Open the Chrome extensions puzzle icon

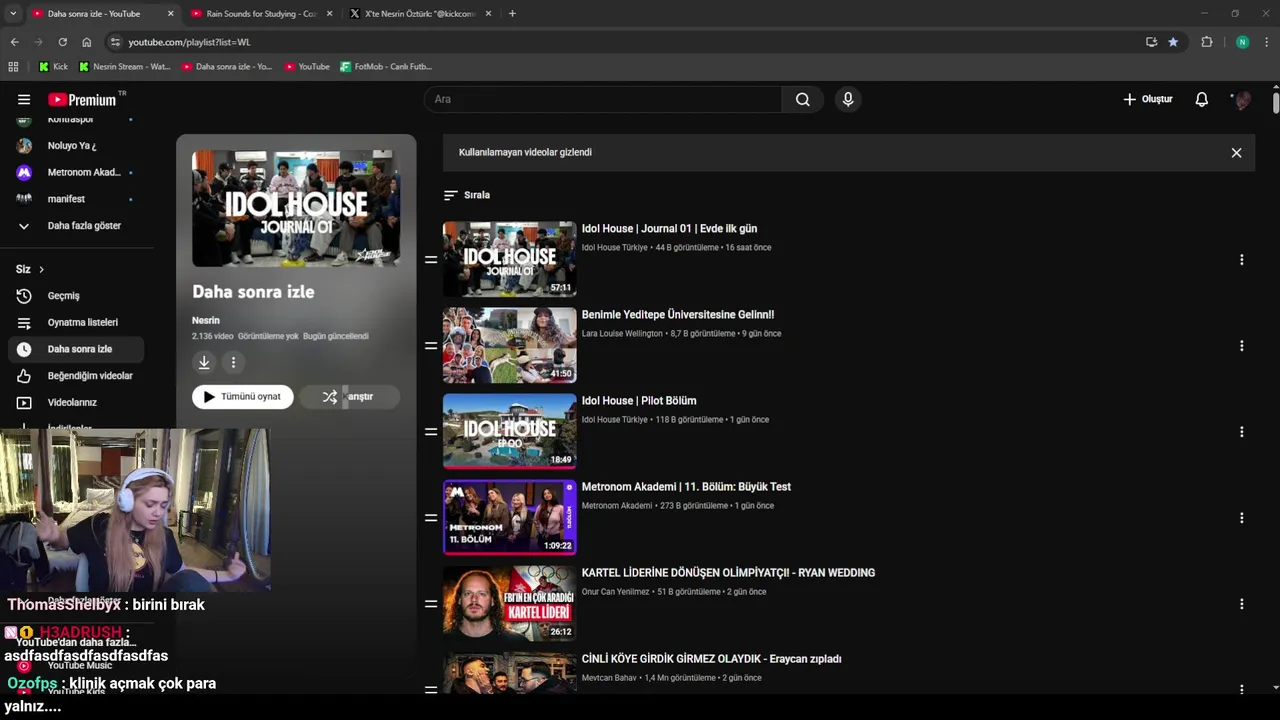1207,42
